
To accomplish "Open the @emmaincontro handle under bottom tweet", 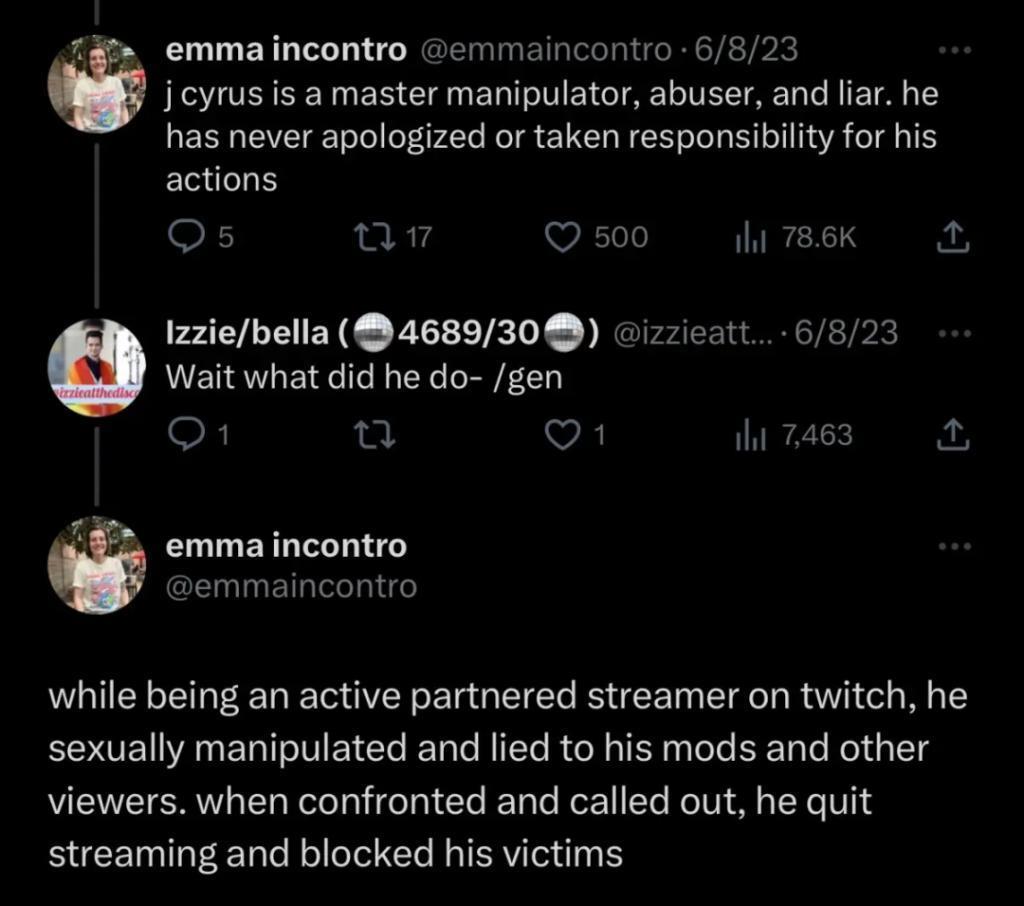I will 290,586.
